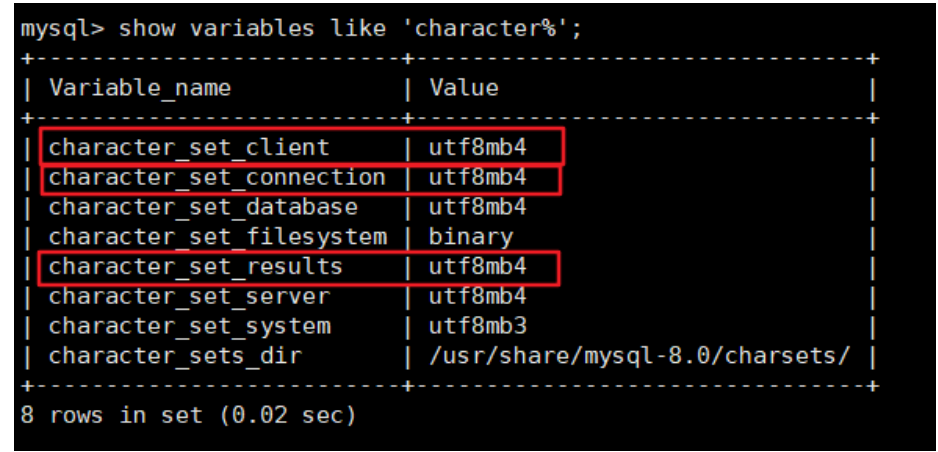938x452 pixels.
Task: Click the 8 rows in set summary
Action: (x=188, y=415)
